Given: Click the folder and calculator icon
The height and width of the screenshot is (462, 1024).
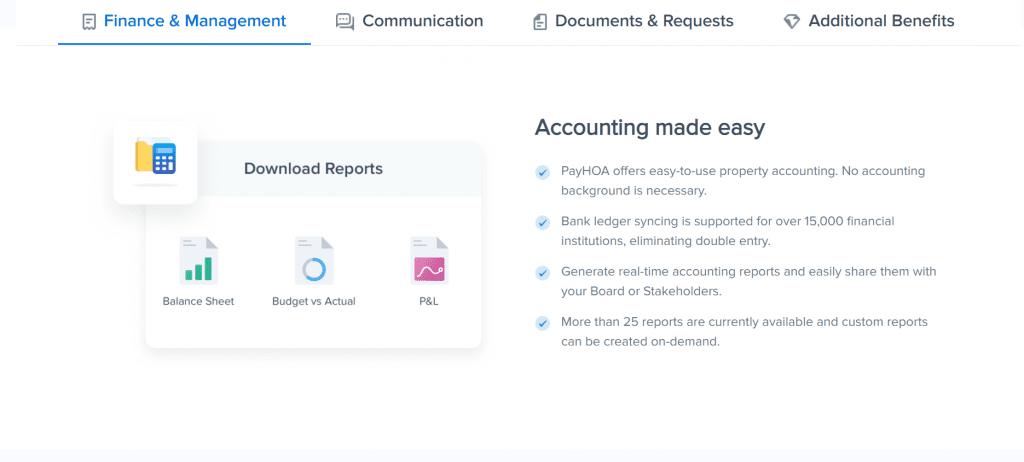Looking at the screenshot, I should [x=155, y=157].
